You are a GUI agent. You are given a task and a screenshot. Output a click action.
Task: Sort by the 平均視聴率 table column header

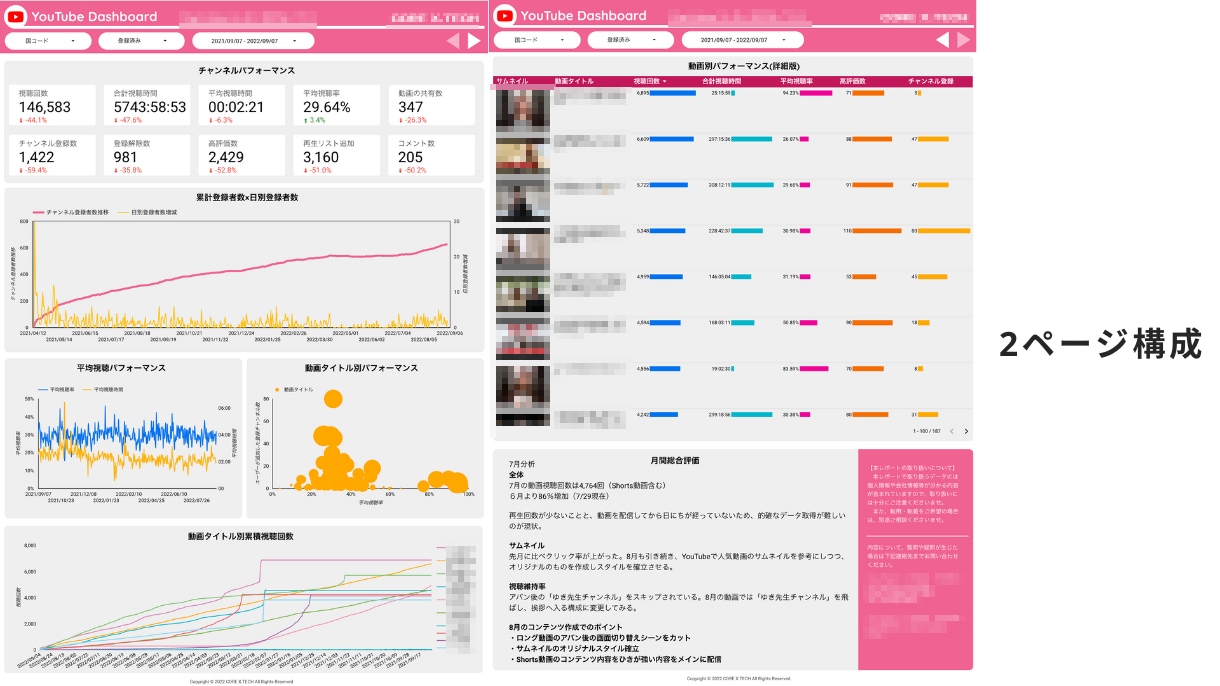click(x=796, y=81)
